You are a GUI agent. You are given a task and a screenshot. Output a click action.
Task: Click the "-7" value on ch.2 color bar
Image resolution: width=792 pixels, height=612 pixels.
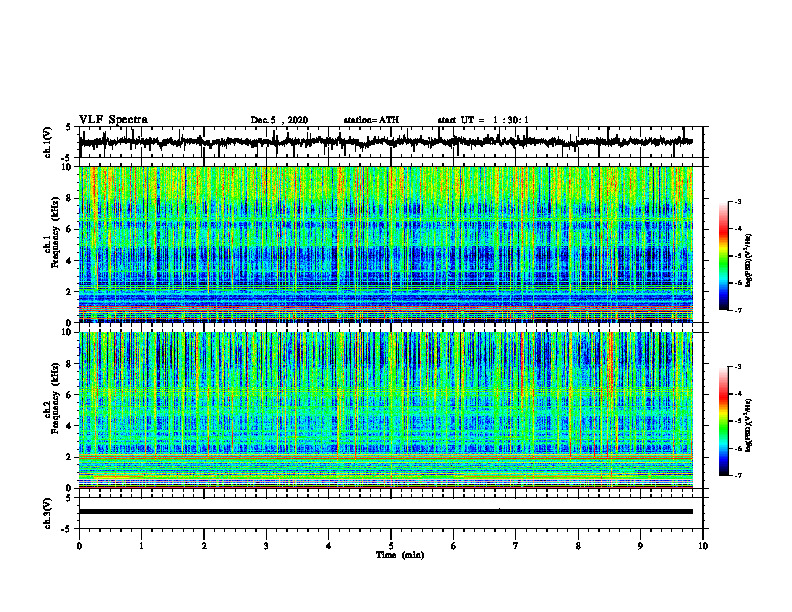738,475
